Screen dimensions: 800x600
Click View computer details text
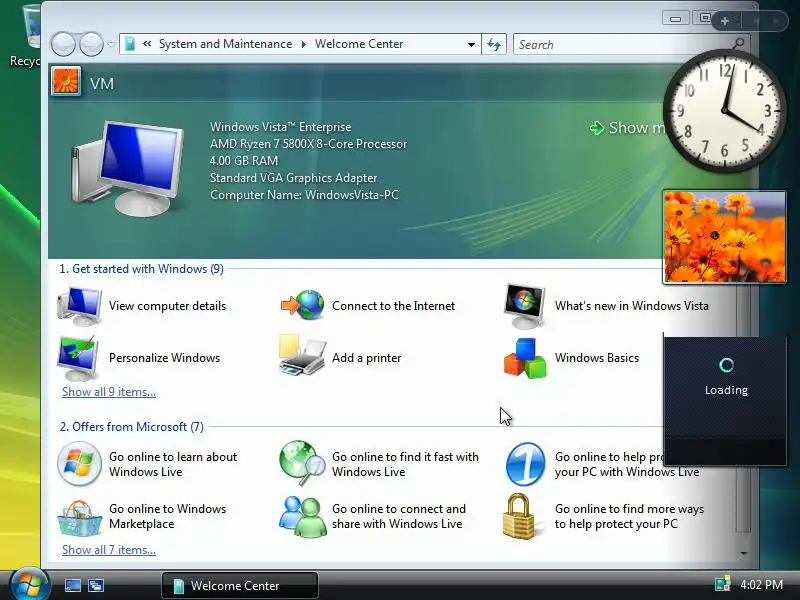coord(167,306)
